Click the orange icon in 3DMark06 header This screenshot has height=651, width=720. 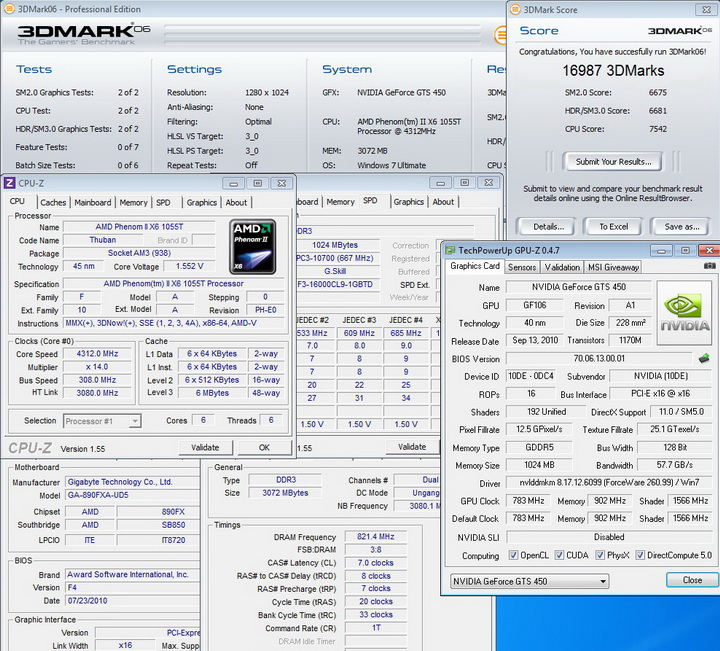[500, 35]
